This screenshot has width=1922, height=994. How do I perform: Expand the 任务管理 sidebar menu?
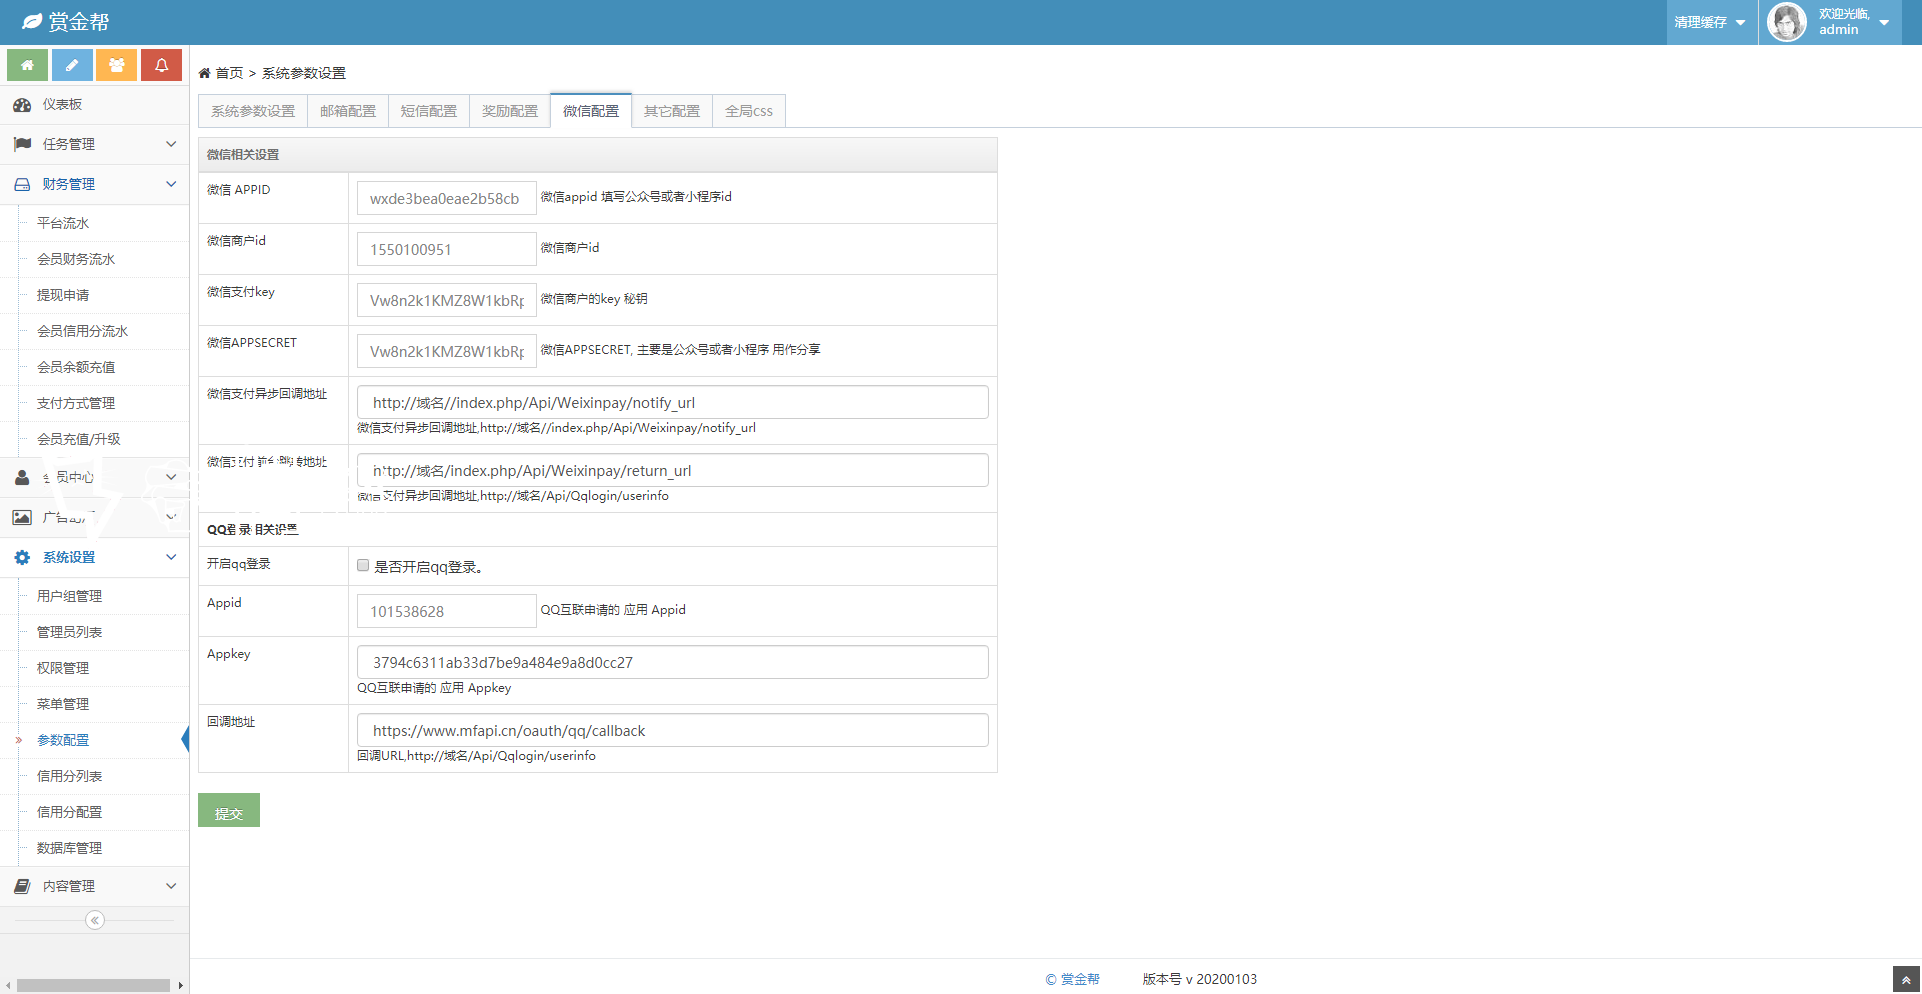pyautogui.click(x=94, y=144)
